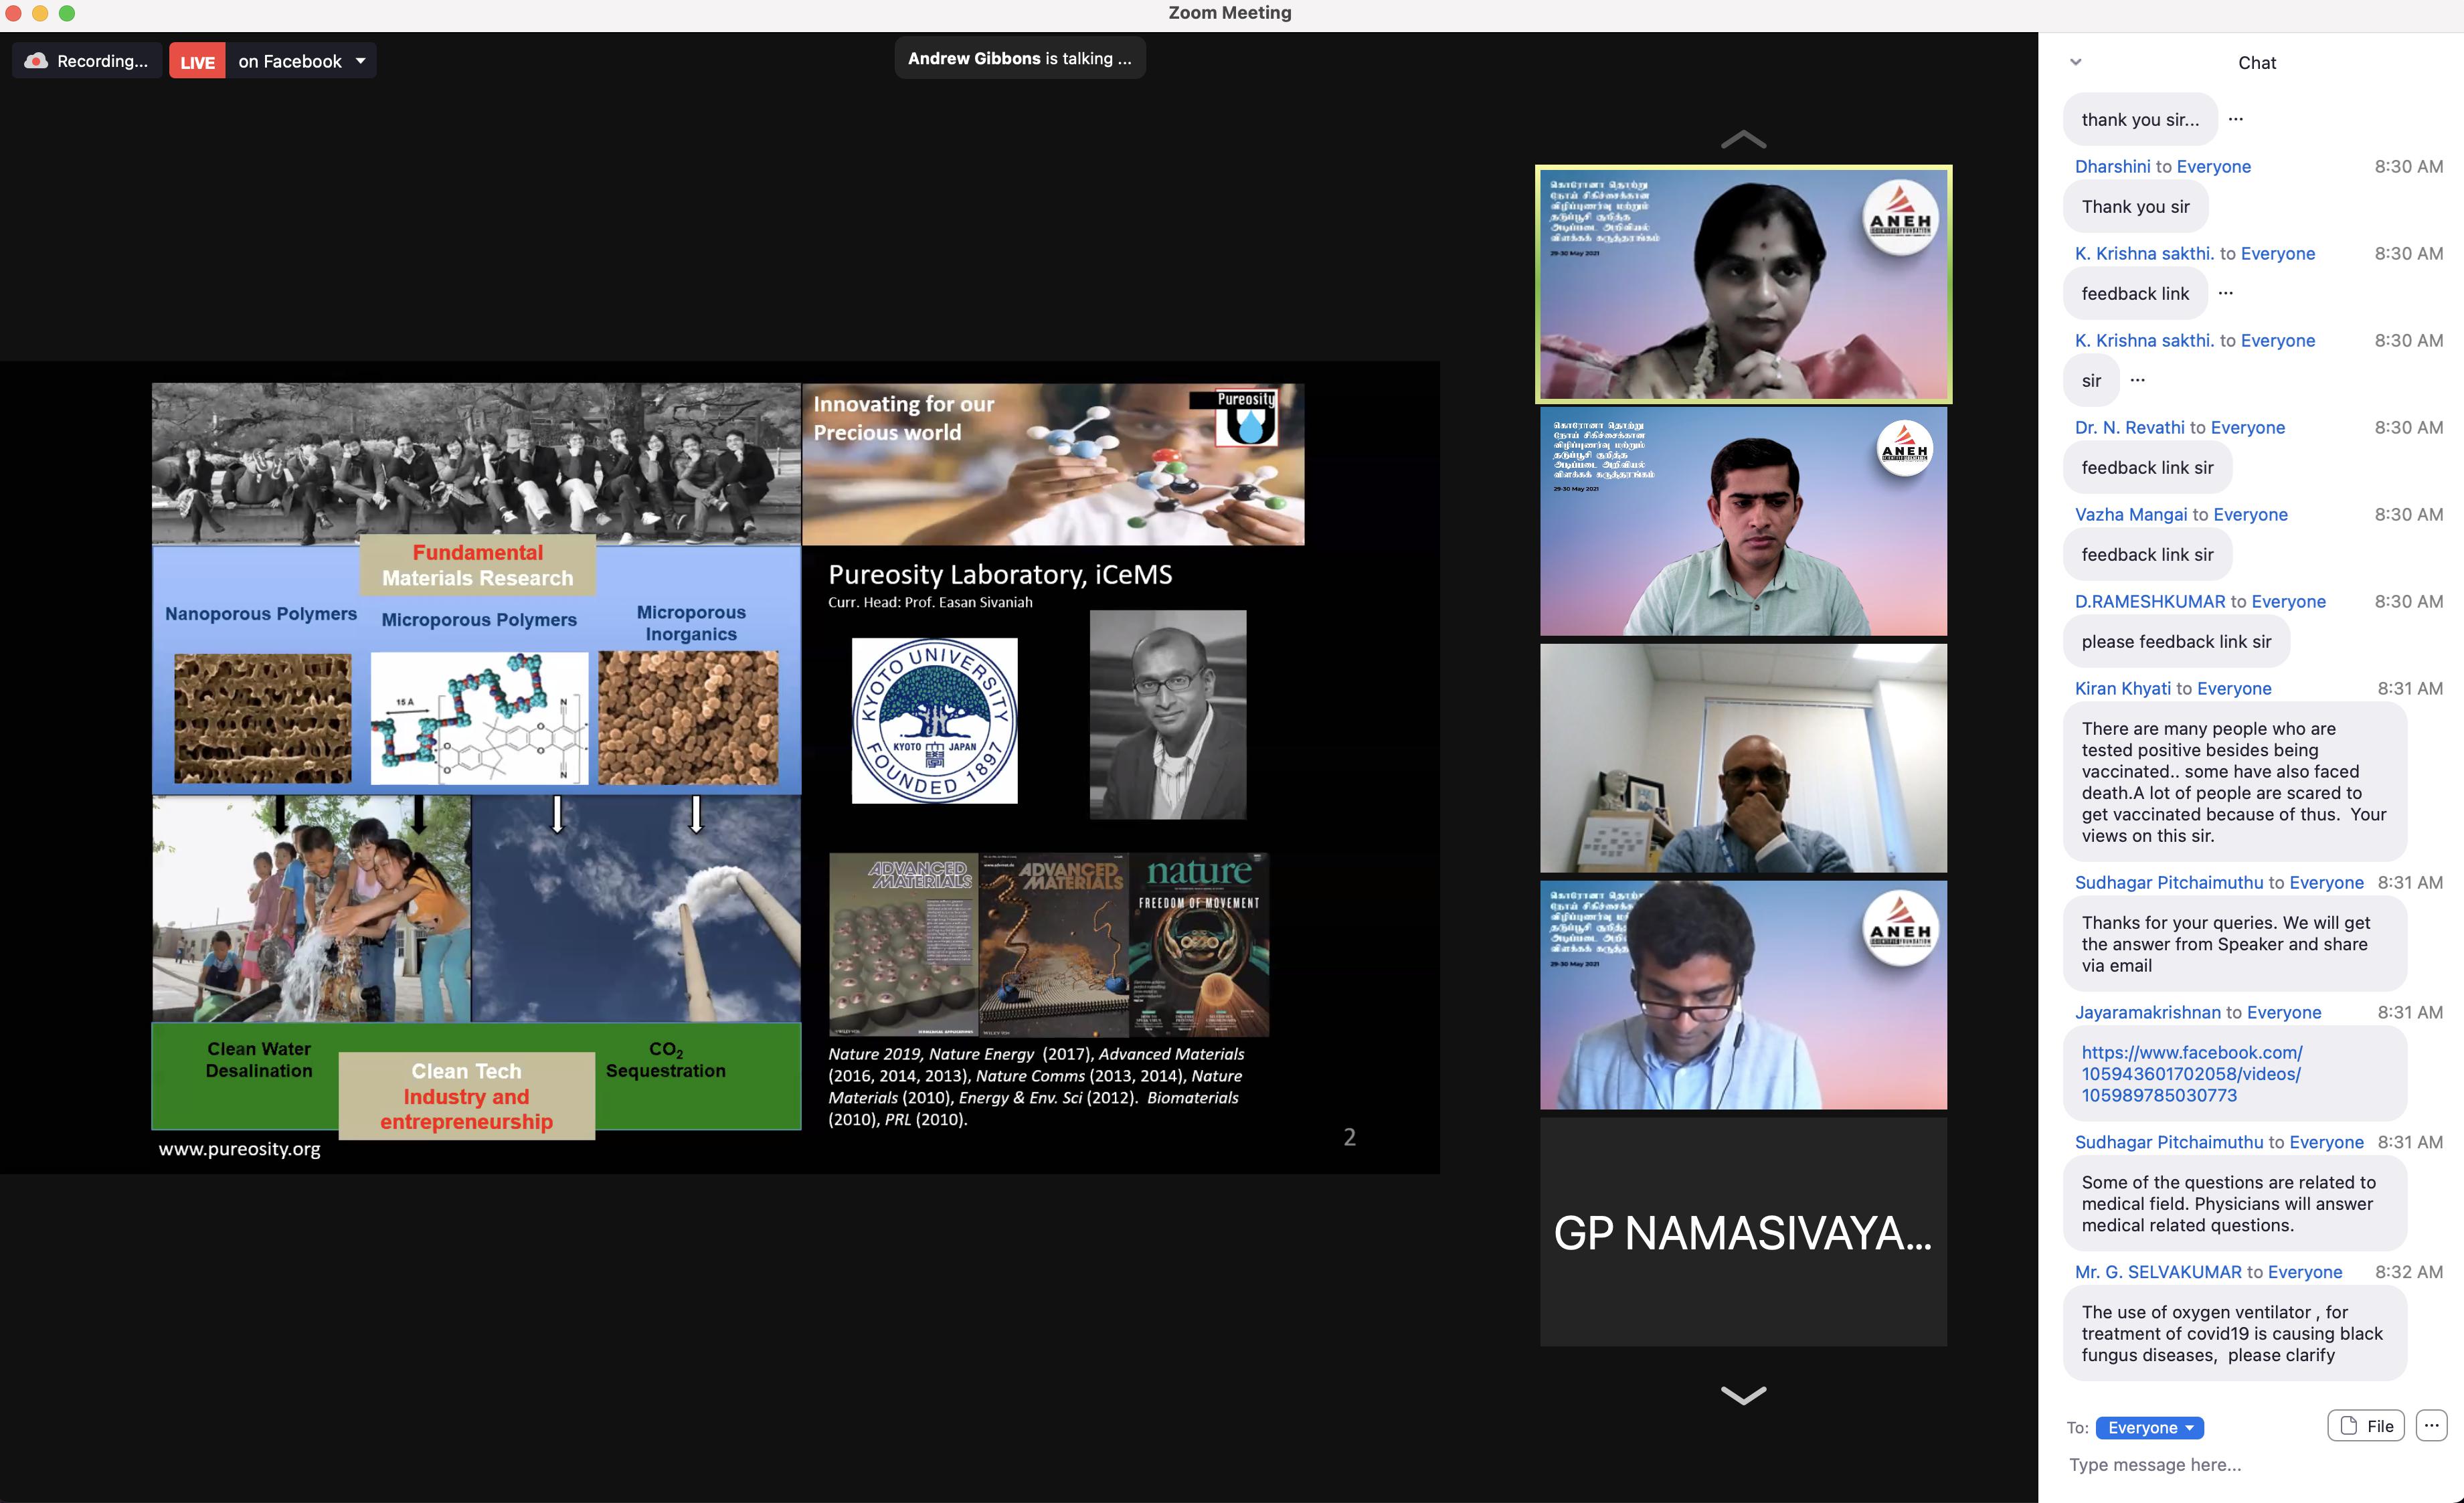2464x1503 pixels.
Task: Open options dots beside 'sir' message
Action: coord(2137,380)
